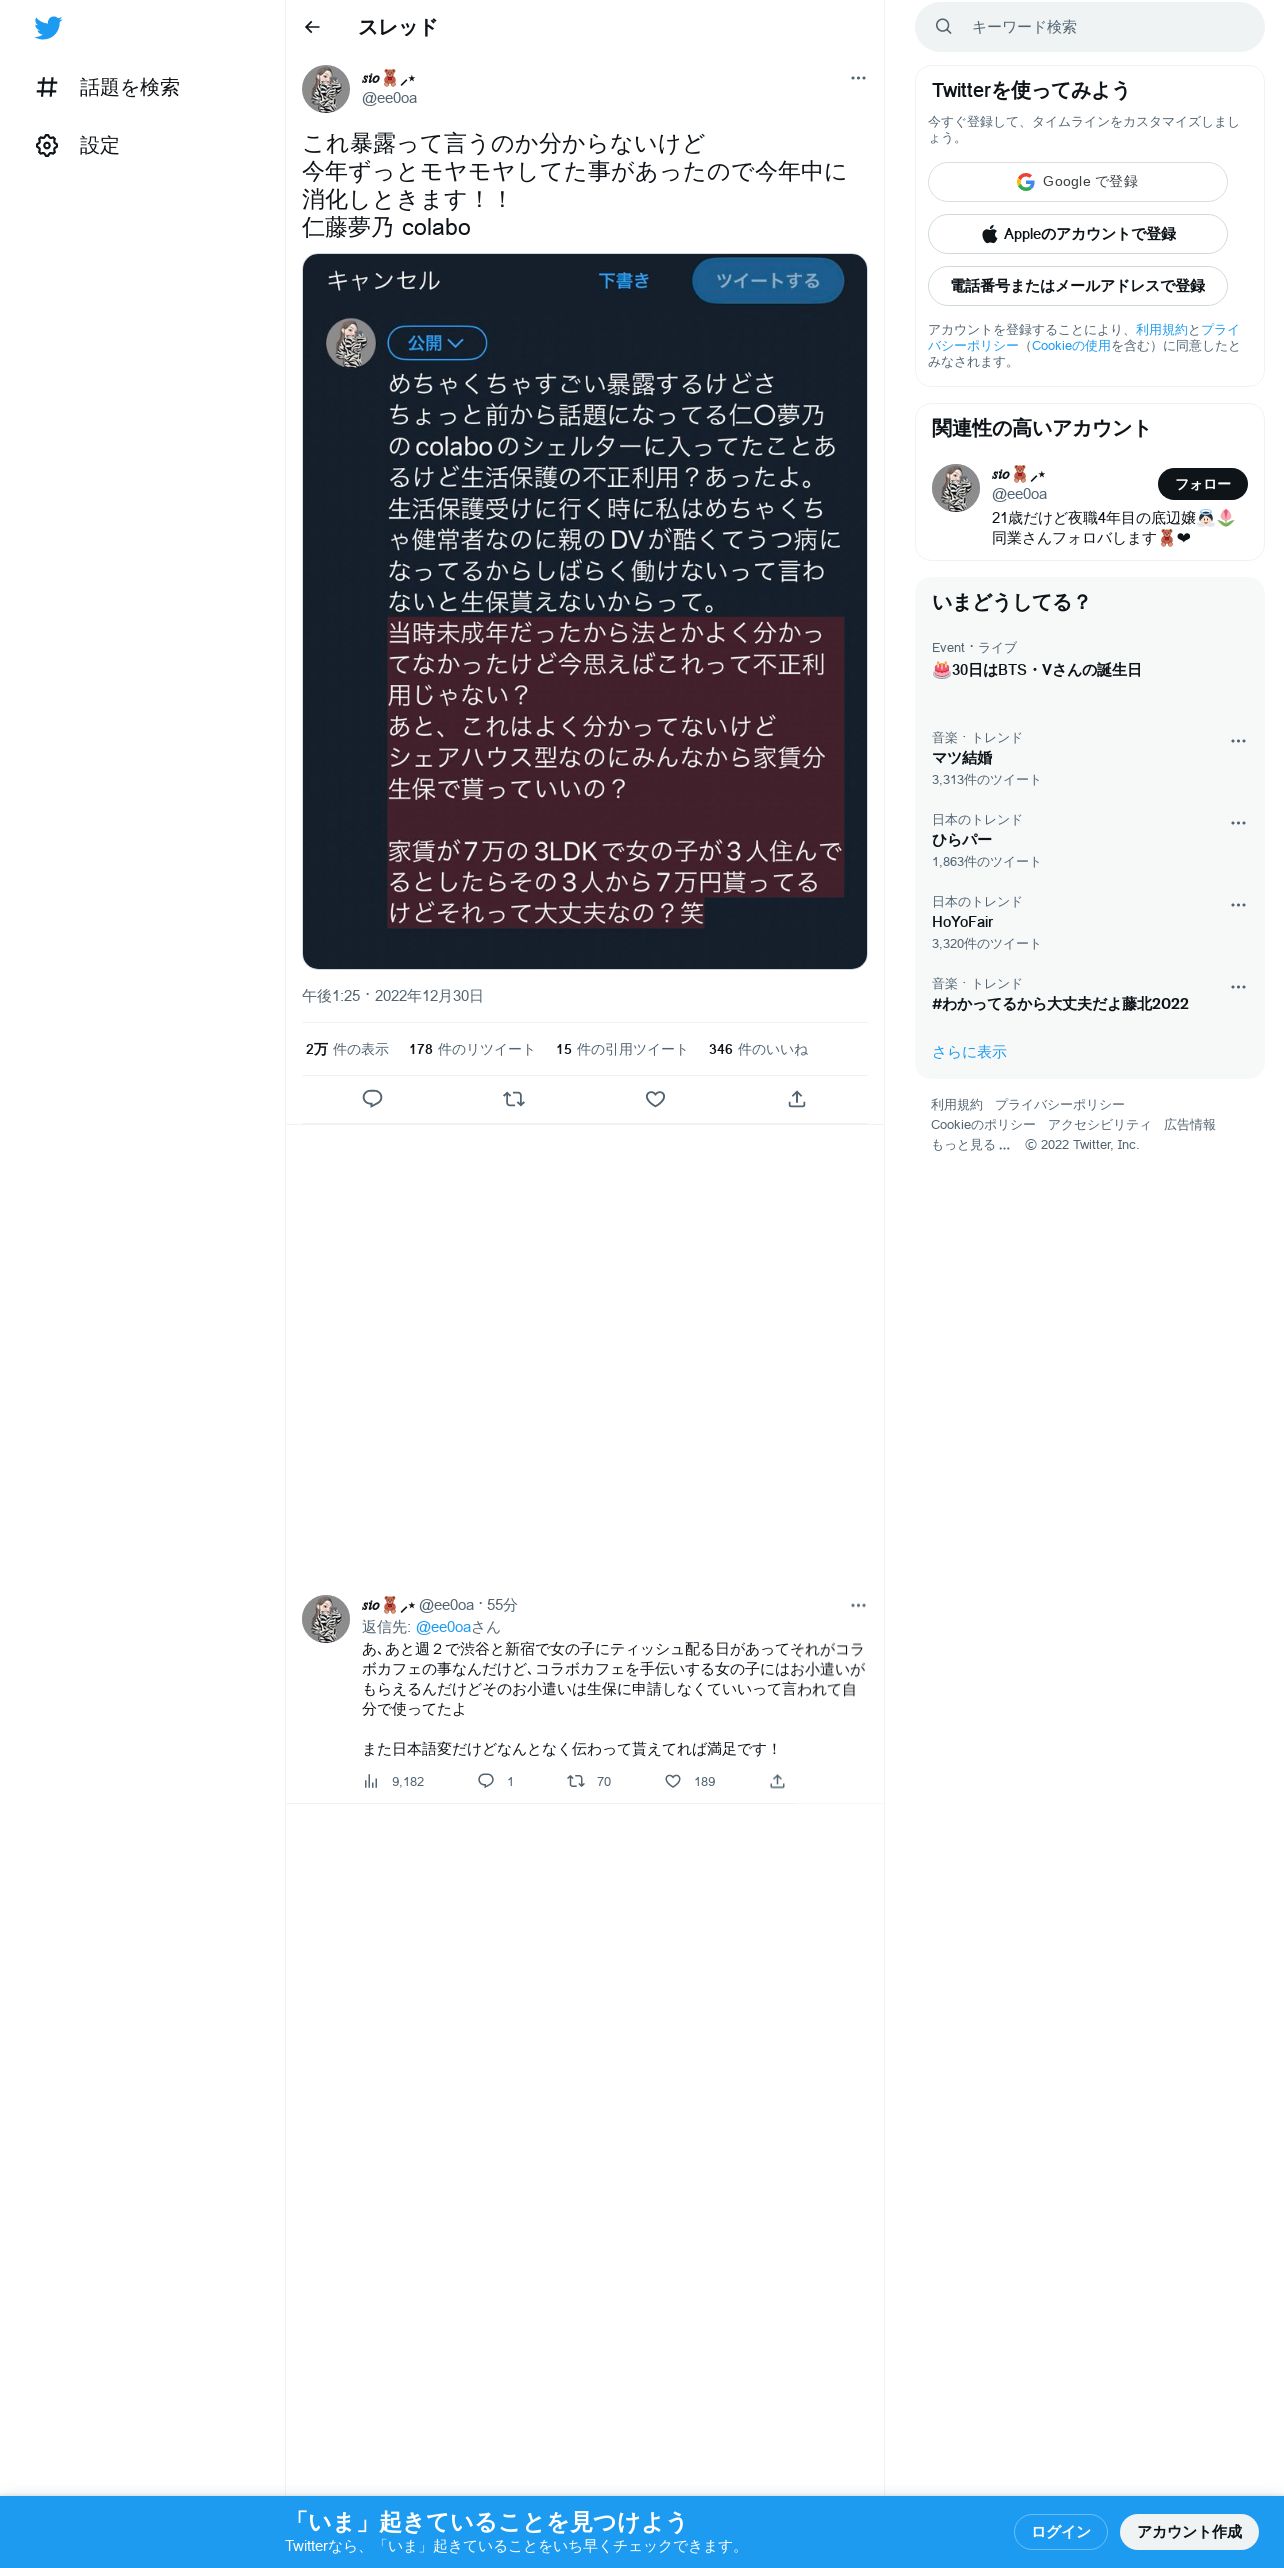Open more options on the reply tweet
Viewport: 1284px width, 2568px height.
pyautogui.click(x=858, y=1605)
